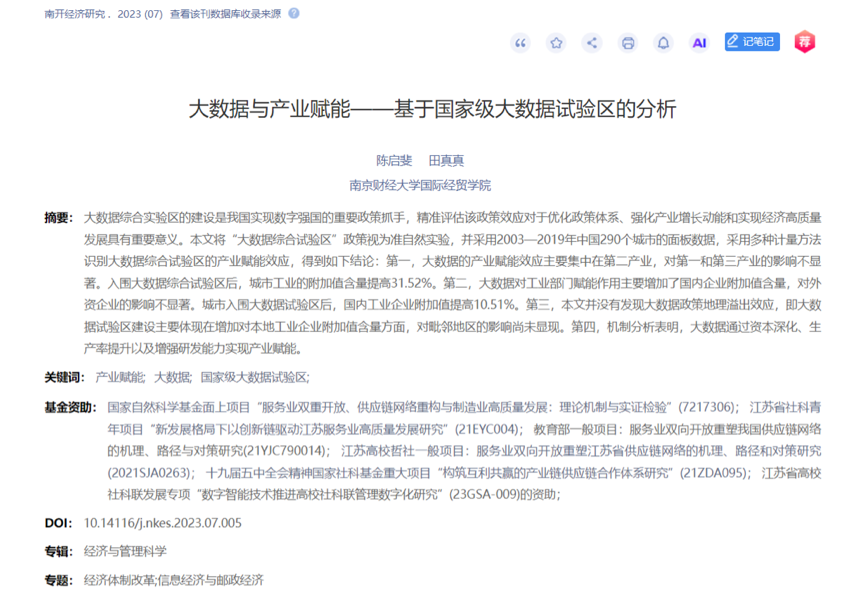The height and width of the screenshot is (594, 846).
Task: Click institution 南京财经大学国际经贸学院
Action: tap(419, 185)
